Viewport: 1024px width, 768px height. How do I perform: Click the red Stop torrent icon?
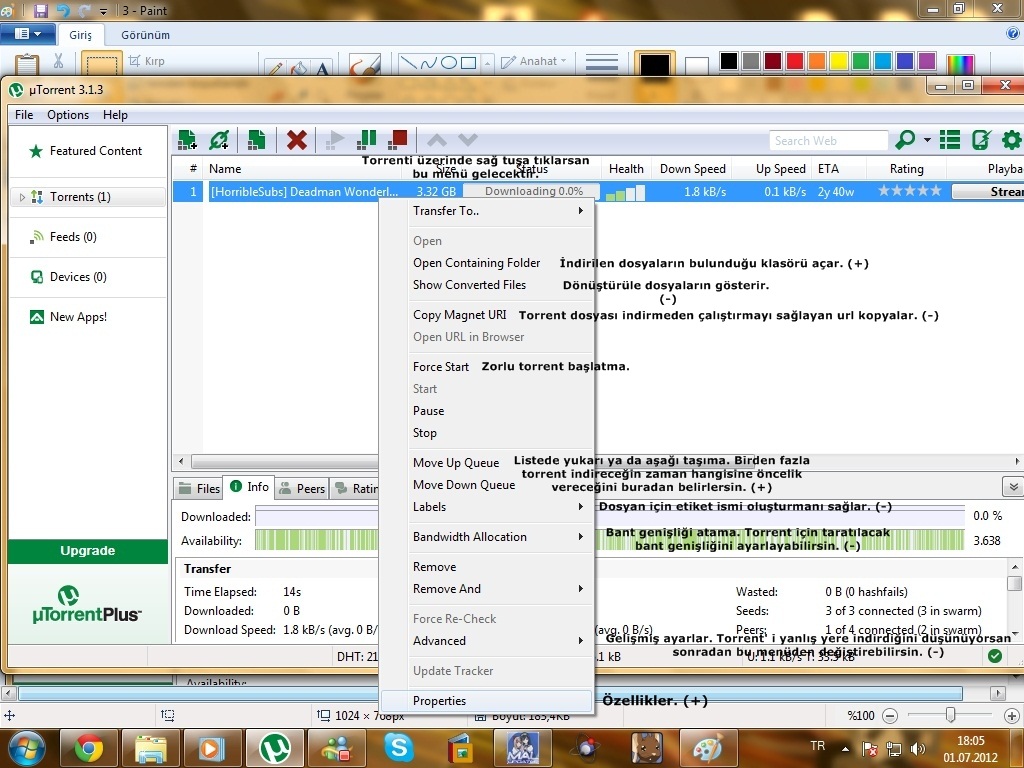click(398, 139)
